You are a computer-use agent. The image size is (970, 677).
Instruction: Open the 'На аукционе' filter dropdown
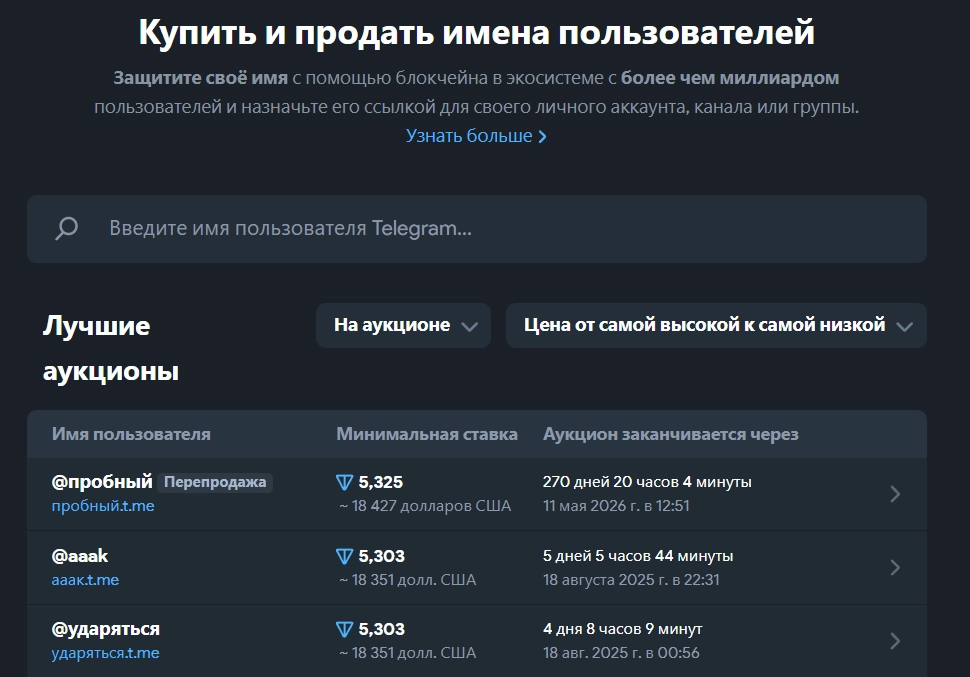(x=403, y=325)
